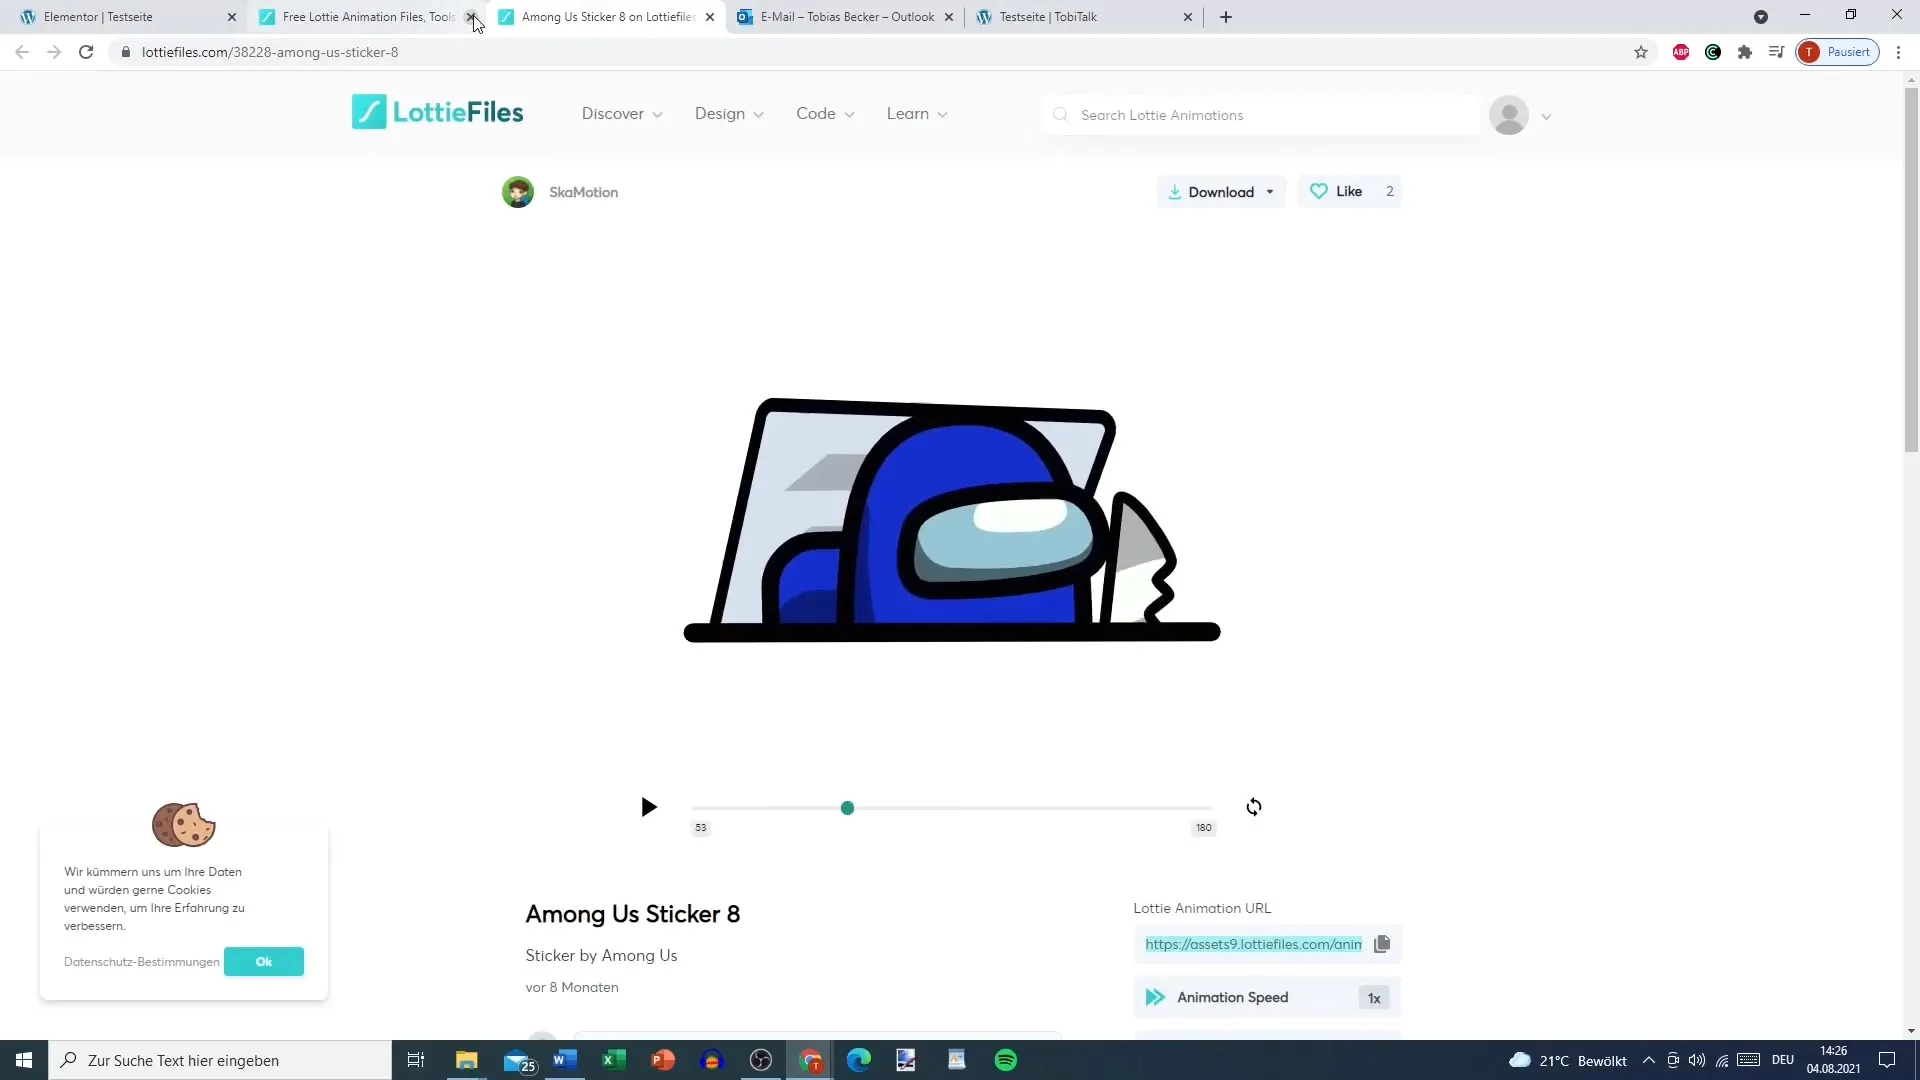Open Task View in taskbar

click(416, 1060)
